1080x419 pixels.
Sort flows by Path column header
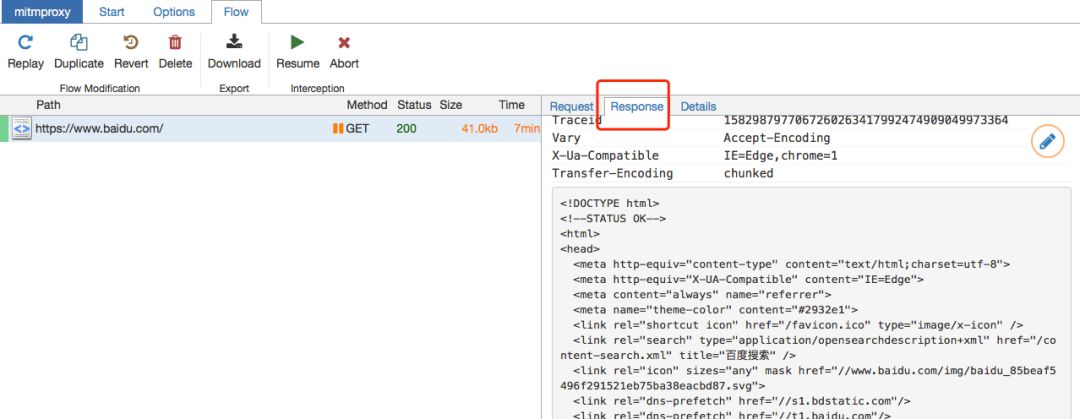pos(48,105)
